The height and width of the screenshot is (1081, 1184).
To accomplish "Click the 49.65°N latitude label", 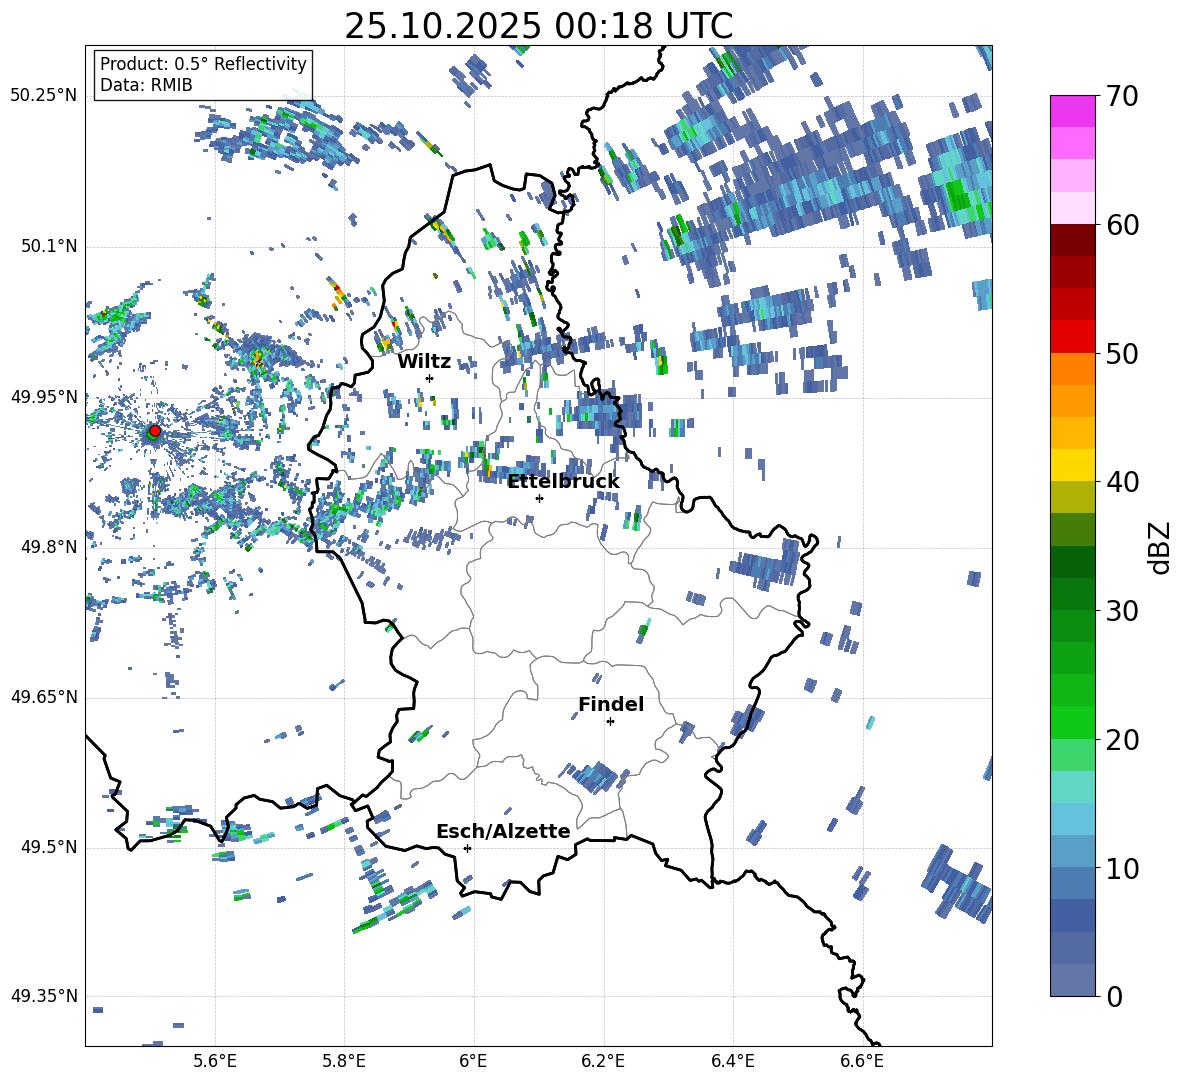I will coord(44,697).
